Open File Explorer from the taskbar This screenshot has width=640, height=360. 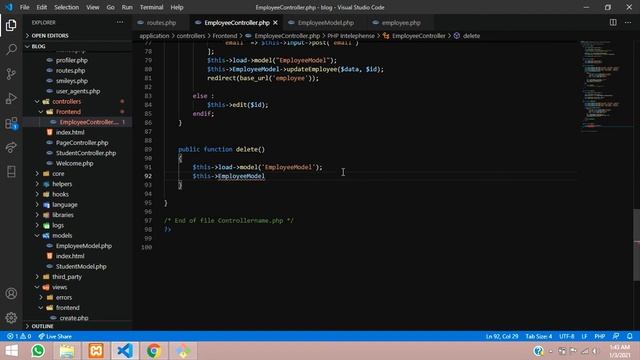[67, 351]
